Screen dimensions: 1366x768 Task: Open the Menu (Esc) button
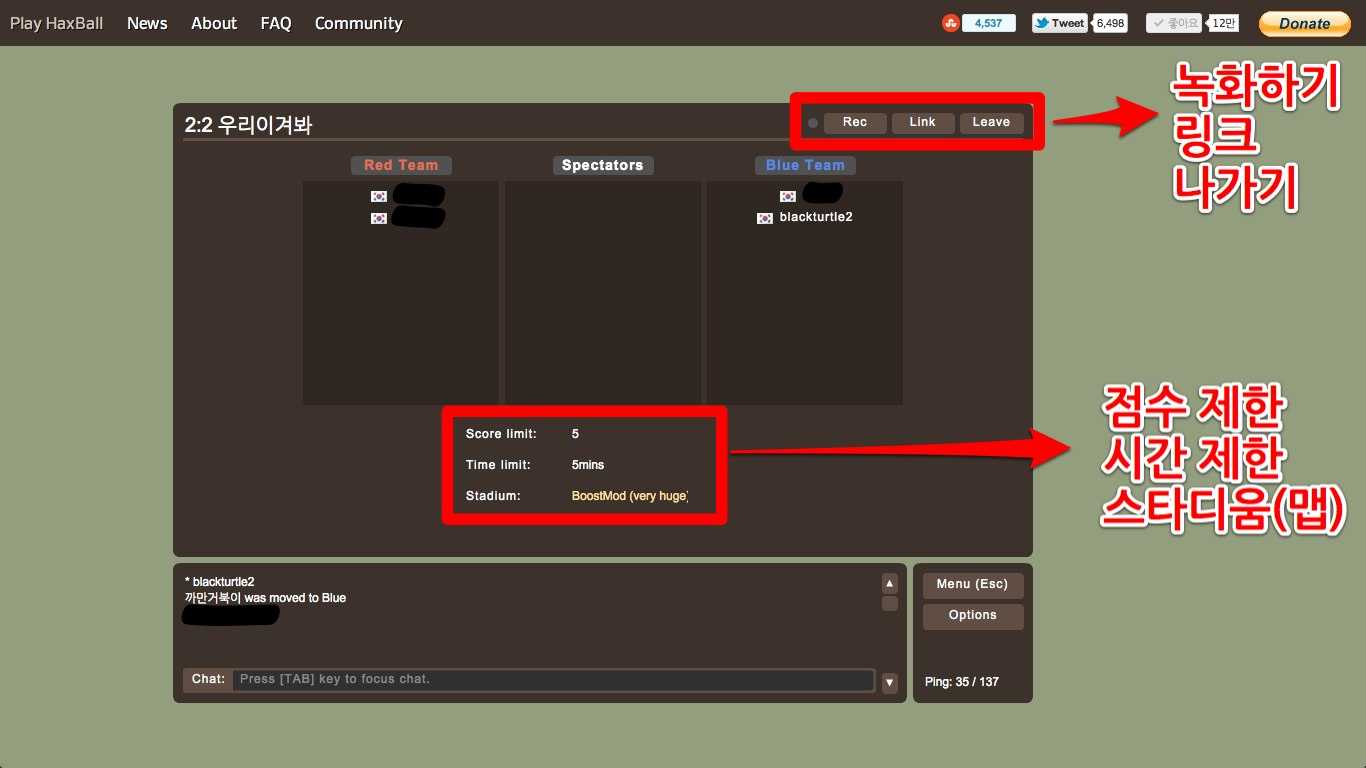coord(973,585)
